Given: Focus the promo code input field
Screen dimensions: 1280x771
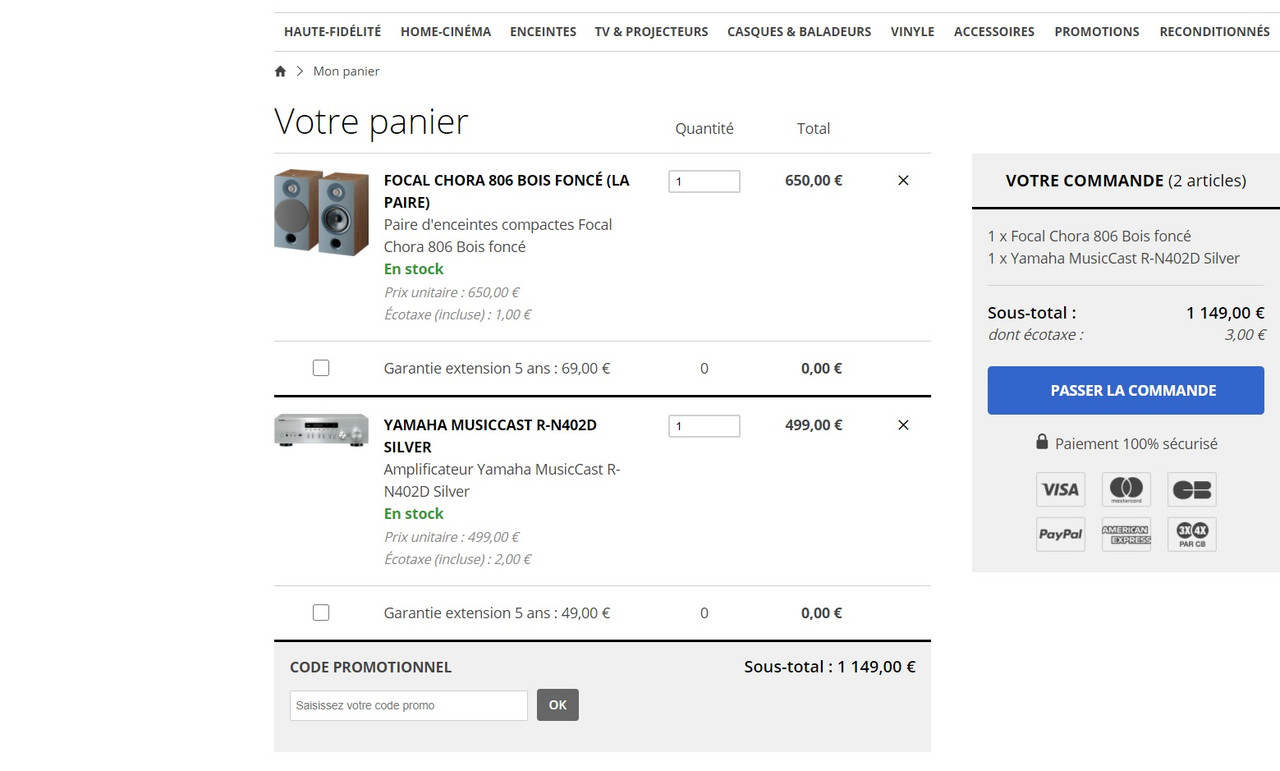Looking at the screenshot, I should [409, 705].
